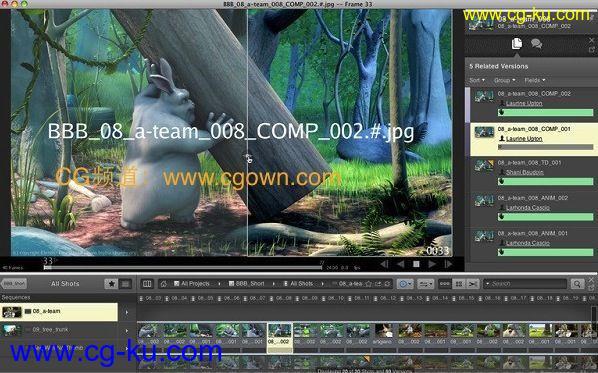The image size is (598, 373).
Task: Open Laurine Upton link under COMP_002
Action: [x=524, y=103]
